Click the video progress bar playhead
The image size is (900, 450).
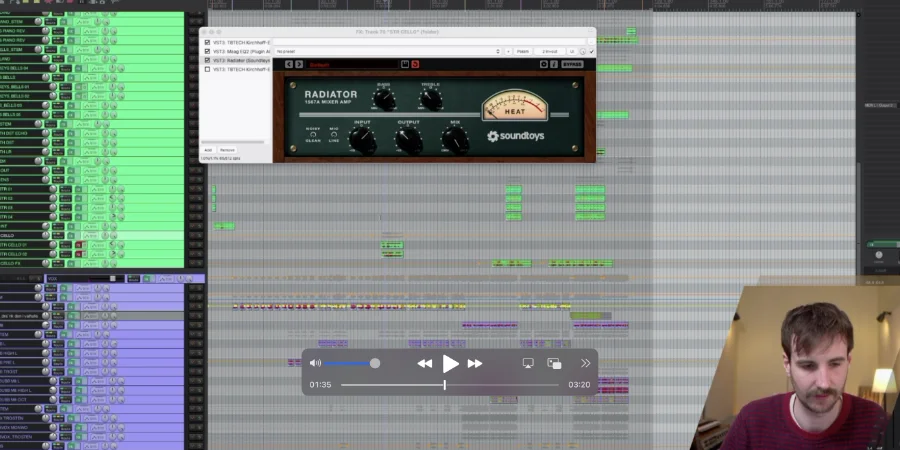[444, 385]
